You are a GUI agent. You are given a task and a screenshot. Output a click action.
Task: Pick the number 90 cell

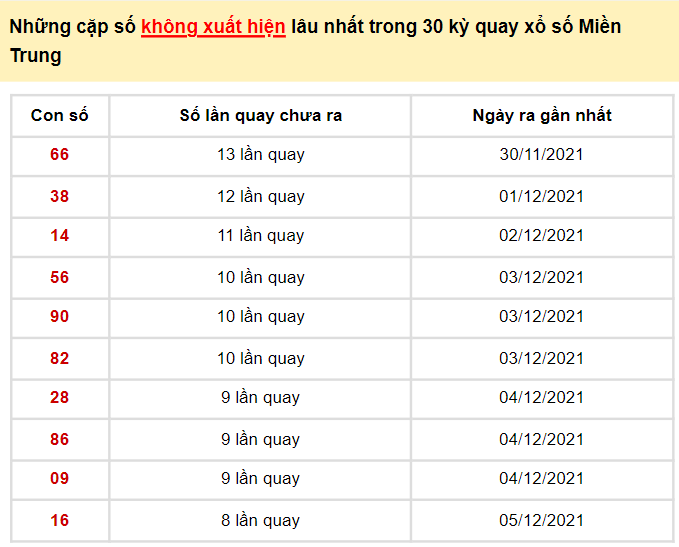click(x=60, y=317)
